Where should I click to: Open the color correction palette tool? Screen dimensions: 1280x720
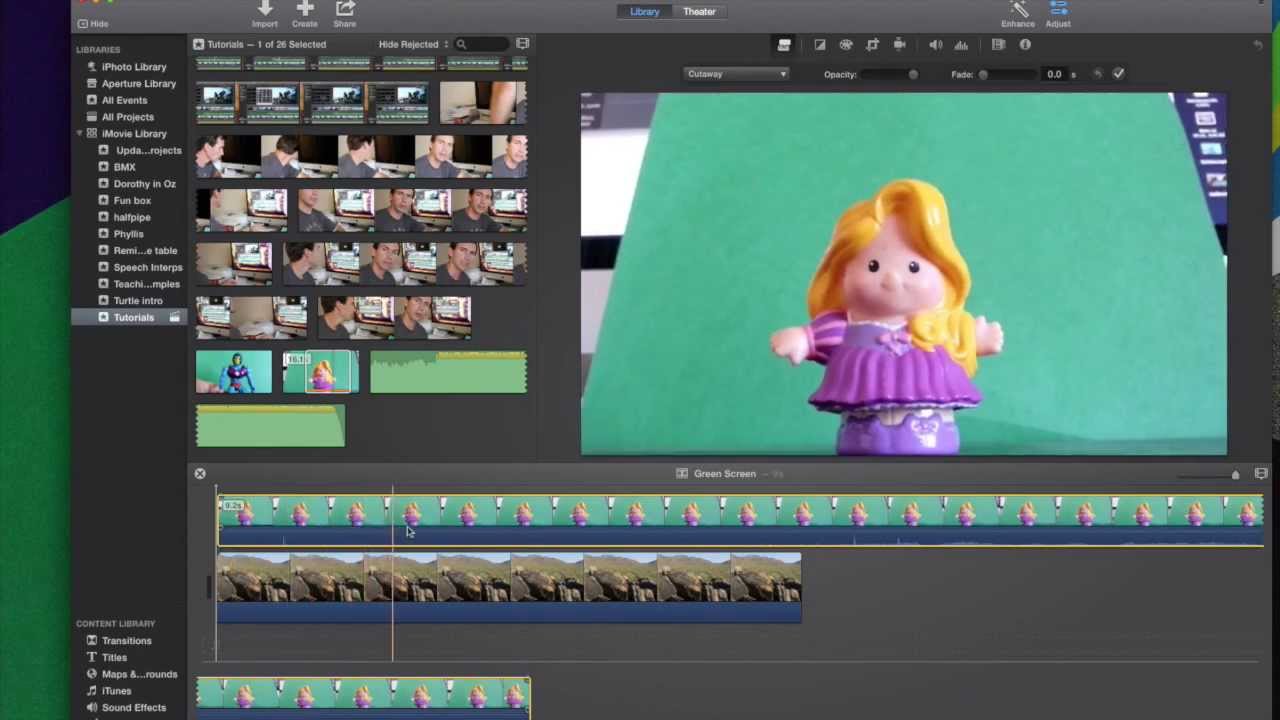pyautogui.click(x=846, y=44)
